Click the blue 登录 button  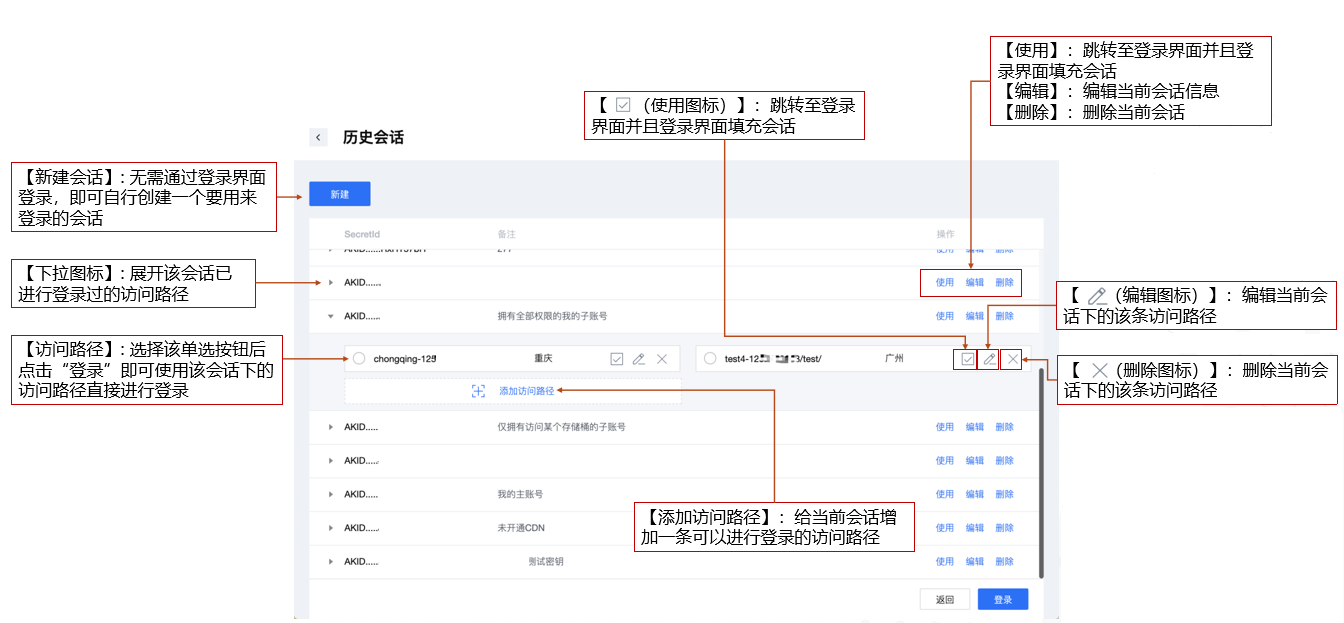coord(1003,600)
